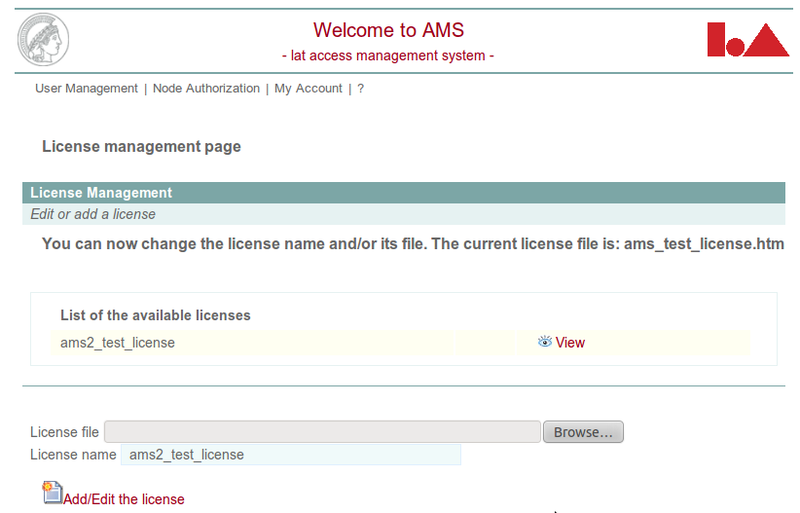Click the 'Edit or add a license' subtitle
The width and height of the screenshot is (800, 513).
click(x=93, y=214)
